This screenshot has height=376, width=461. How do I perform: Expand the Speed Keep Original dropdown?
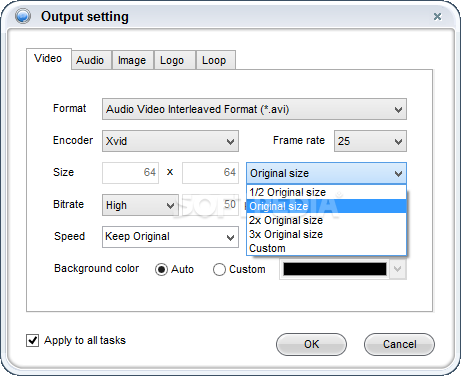click(170, 237)
